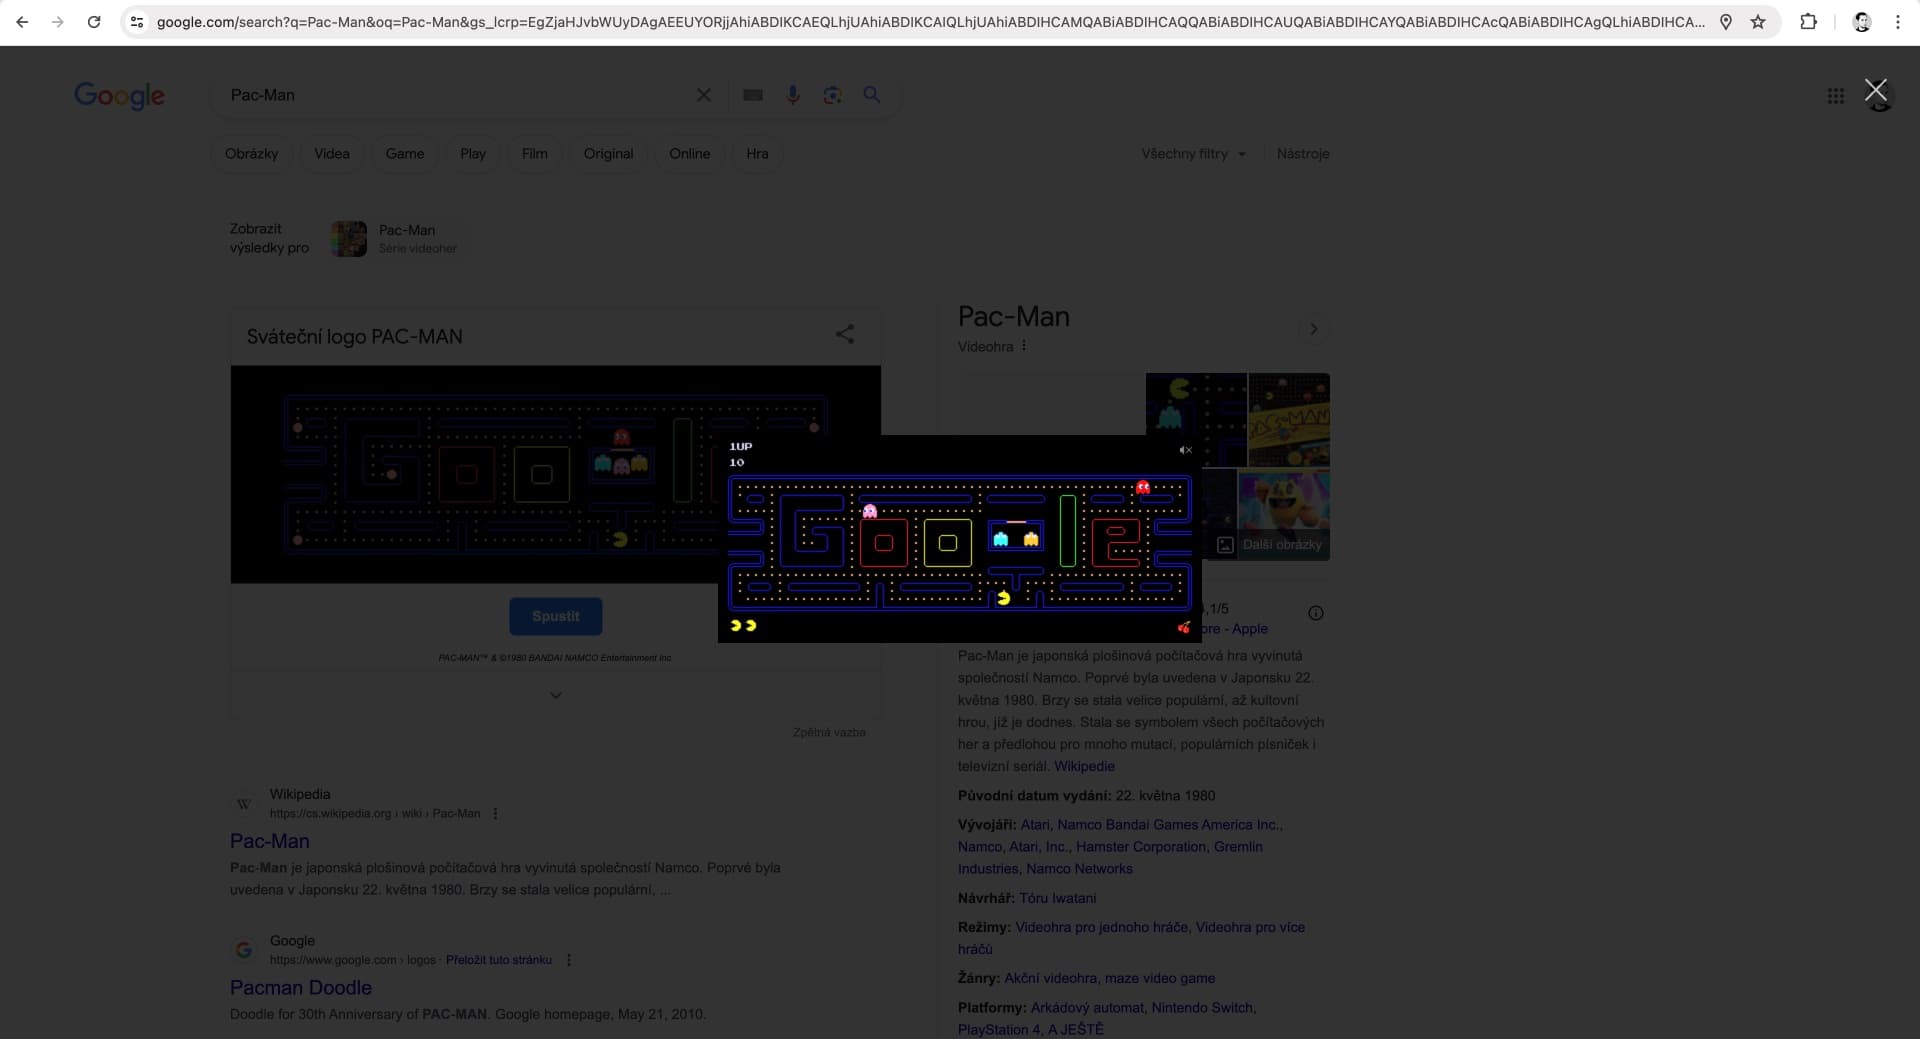
Task: Select the Online filter chip
Action: tap(690, 154)
